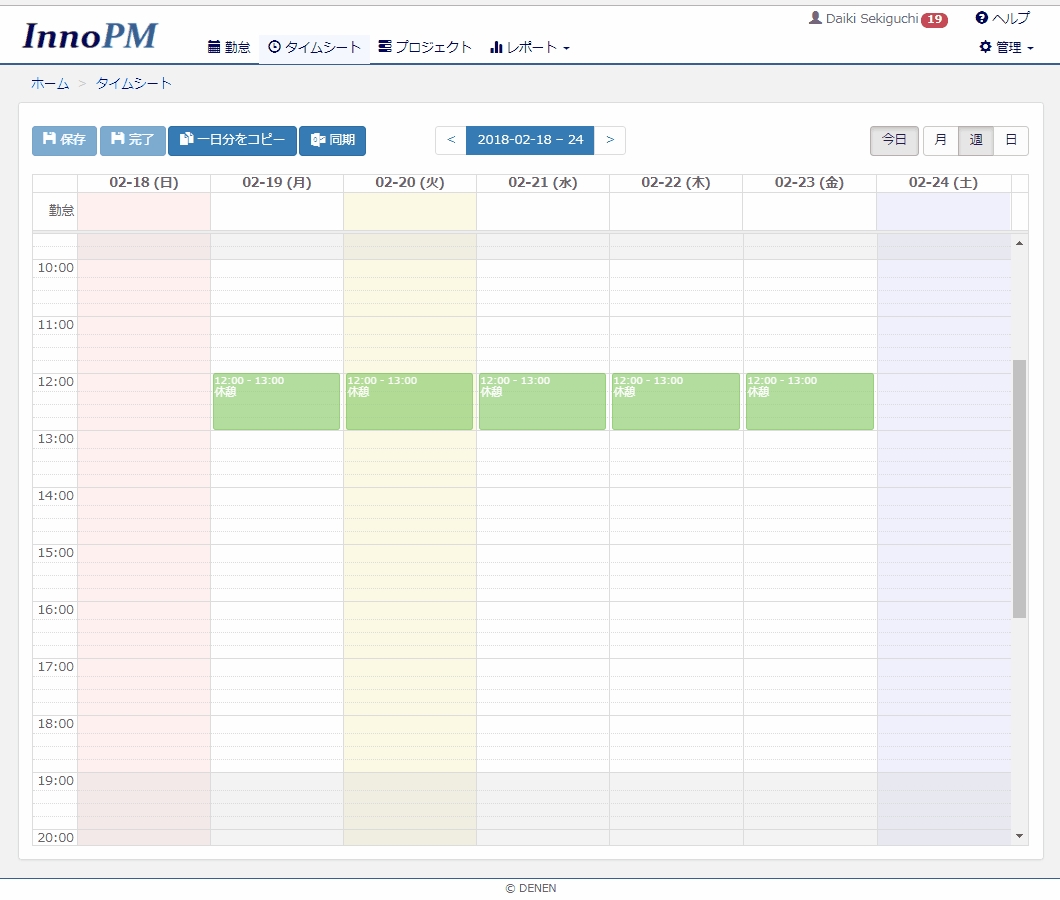Open the タイムシート tab

click(x=314, y=47)
